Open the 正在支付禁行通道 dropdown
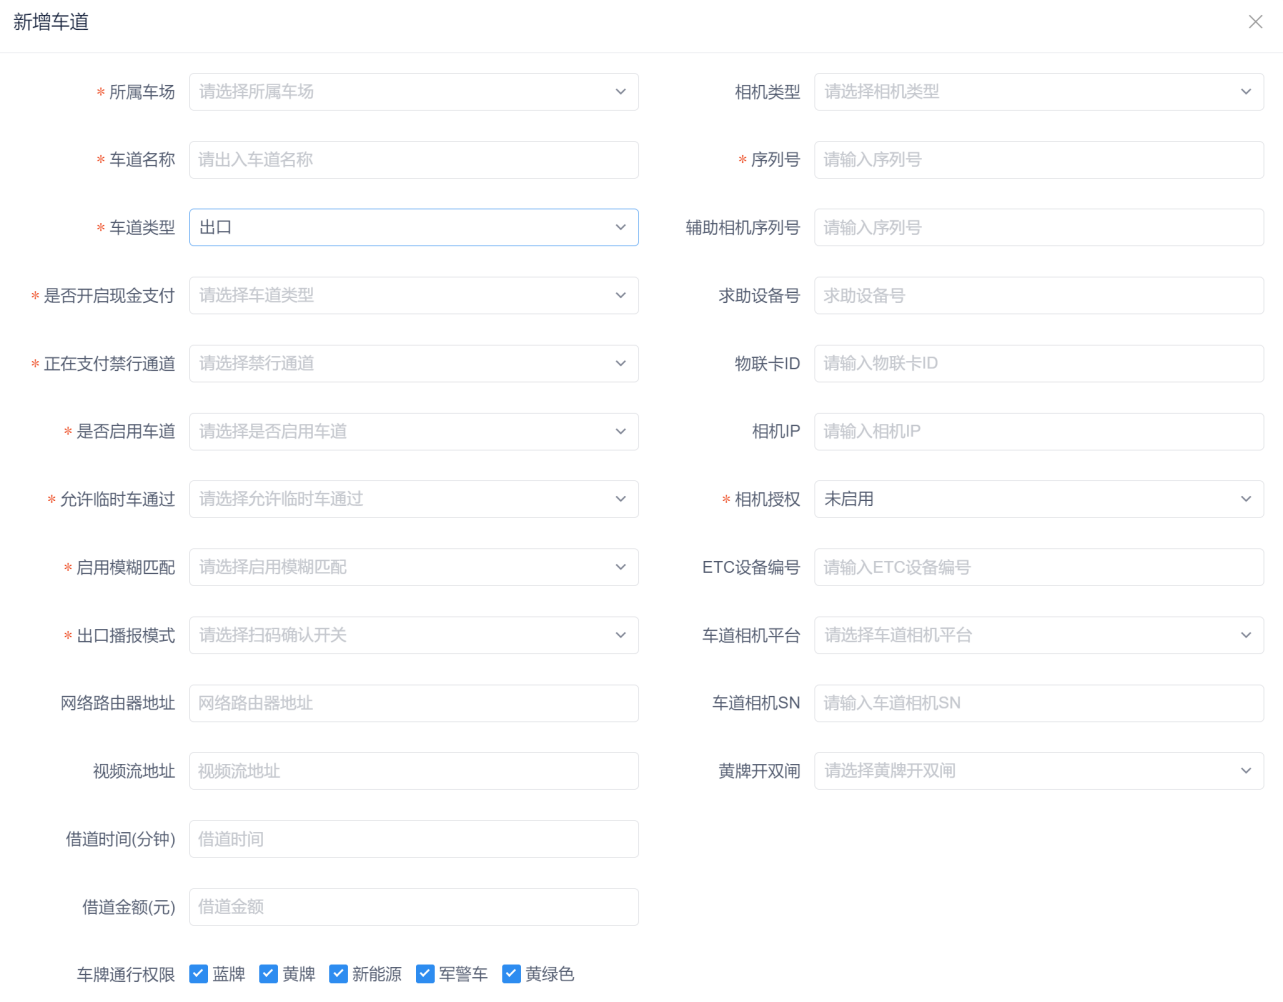Screen dimensions: 1283x1002 pyautogui.click(x=414, y=364)
